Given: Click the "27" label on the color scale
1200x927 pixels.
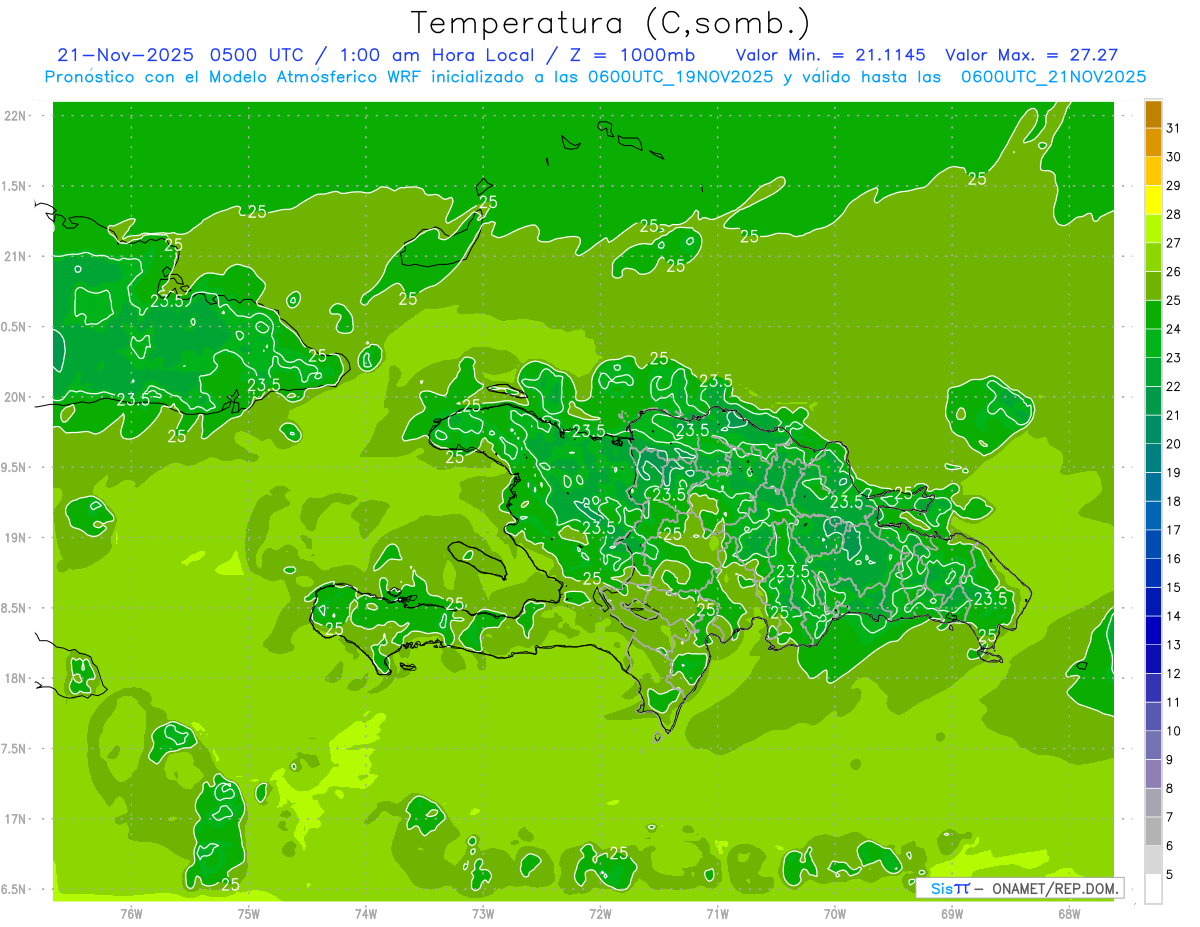Looking at the screenshot, I should pos(1174,243).
